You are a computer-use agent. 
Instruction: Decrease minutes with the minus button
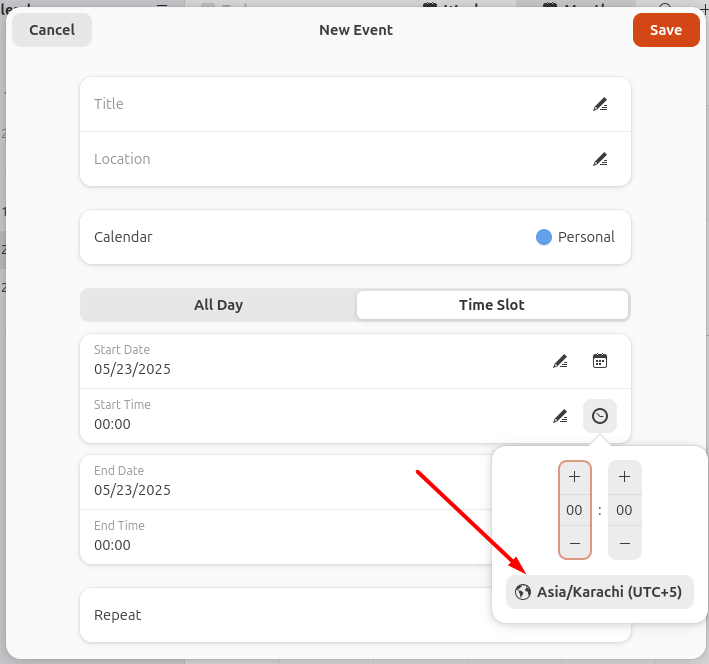click(624, 542)
